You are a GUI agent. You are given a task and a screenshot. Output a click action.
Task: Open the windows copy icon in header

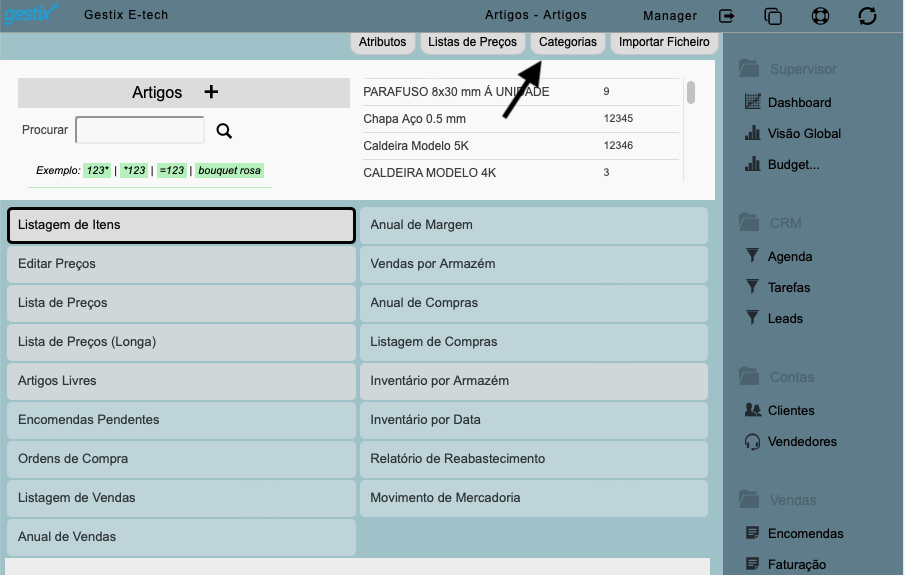coord(773,16)
